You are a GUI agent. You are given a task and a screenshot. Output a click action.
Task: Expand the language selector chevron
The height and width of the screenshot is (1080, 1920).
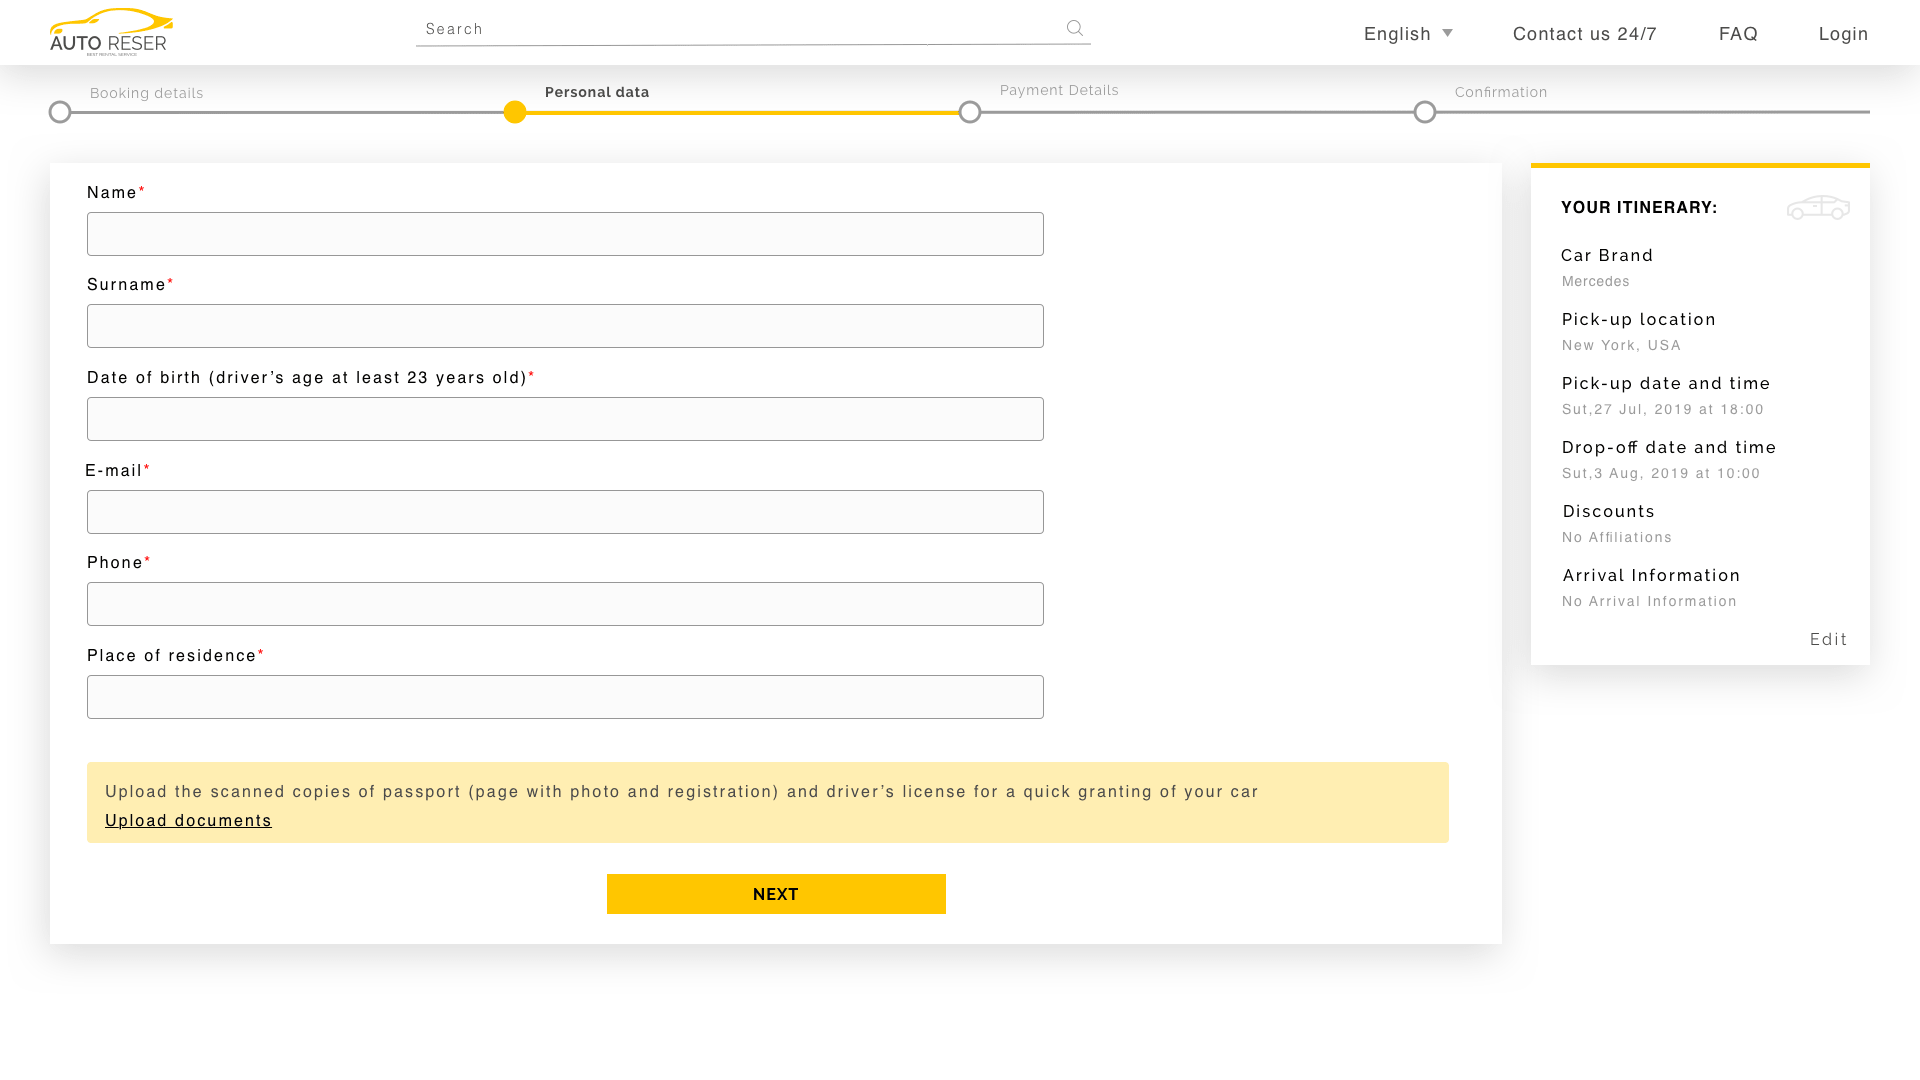[x=1447, y=33]
